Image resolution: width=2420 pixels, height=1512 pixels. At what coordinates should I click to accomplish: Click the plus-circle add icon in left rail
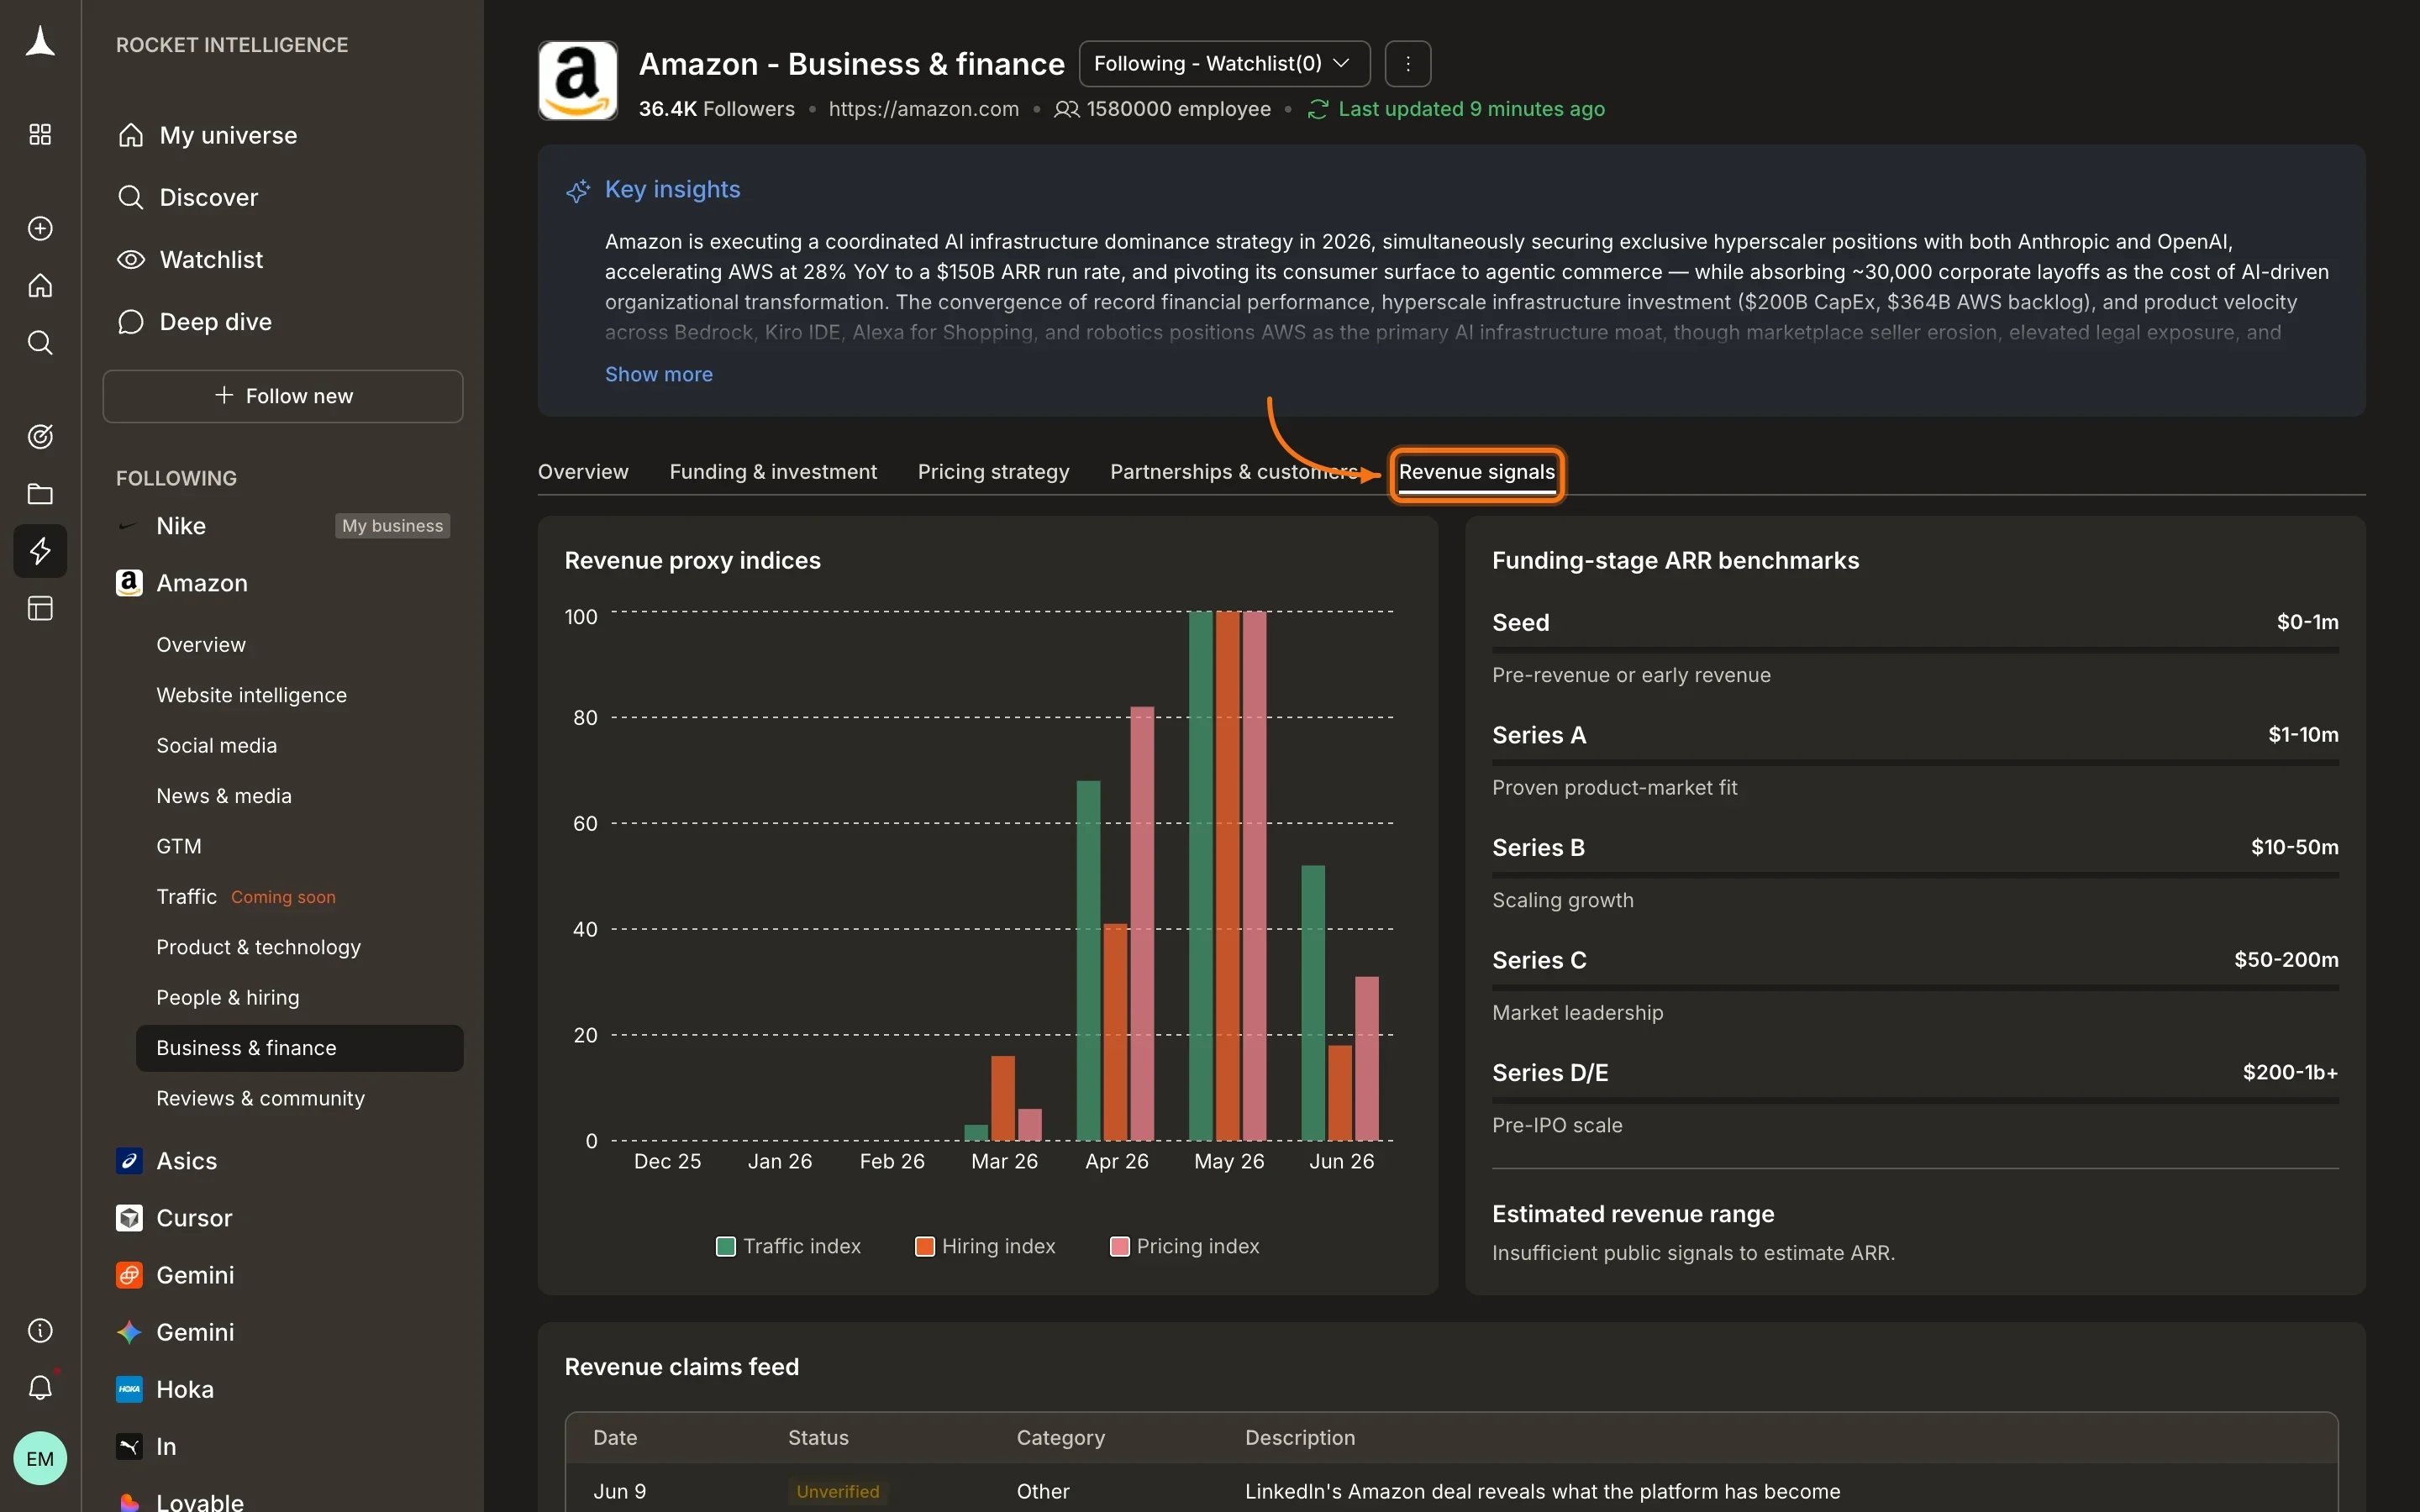pyautogui.click(x=40, y=229)
